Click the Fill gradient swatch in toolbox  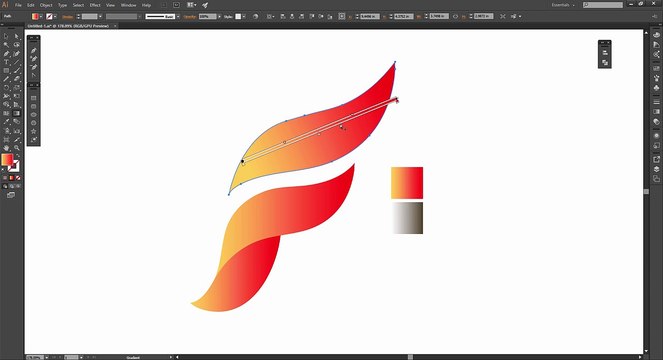tap(7, 159)
